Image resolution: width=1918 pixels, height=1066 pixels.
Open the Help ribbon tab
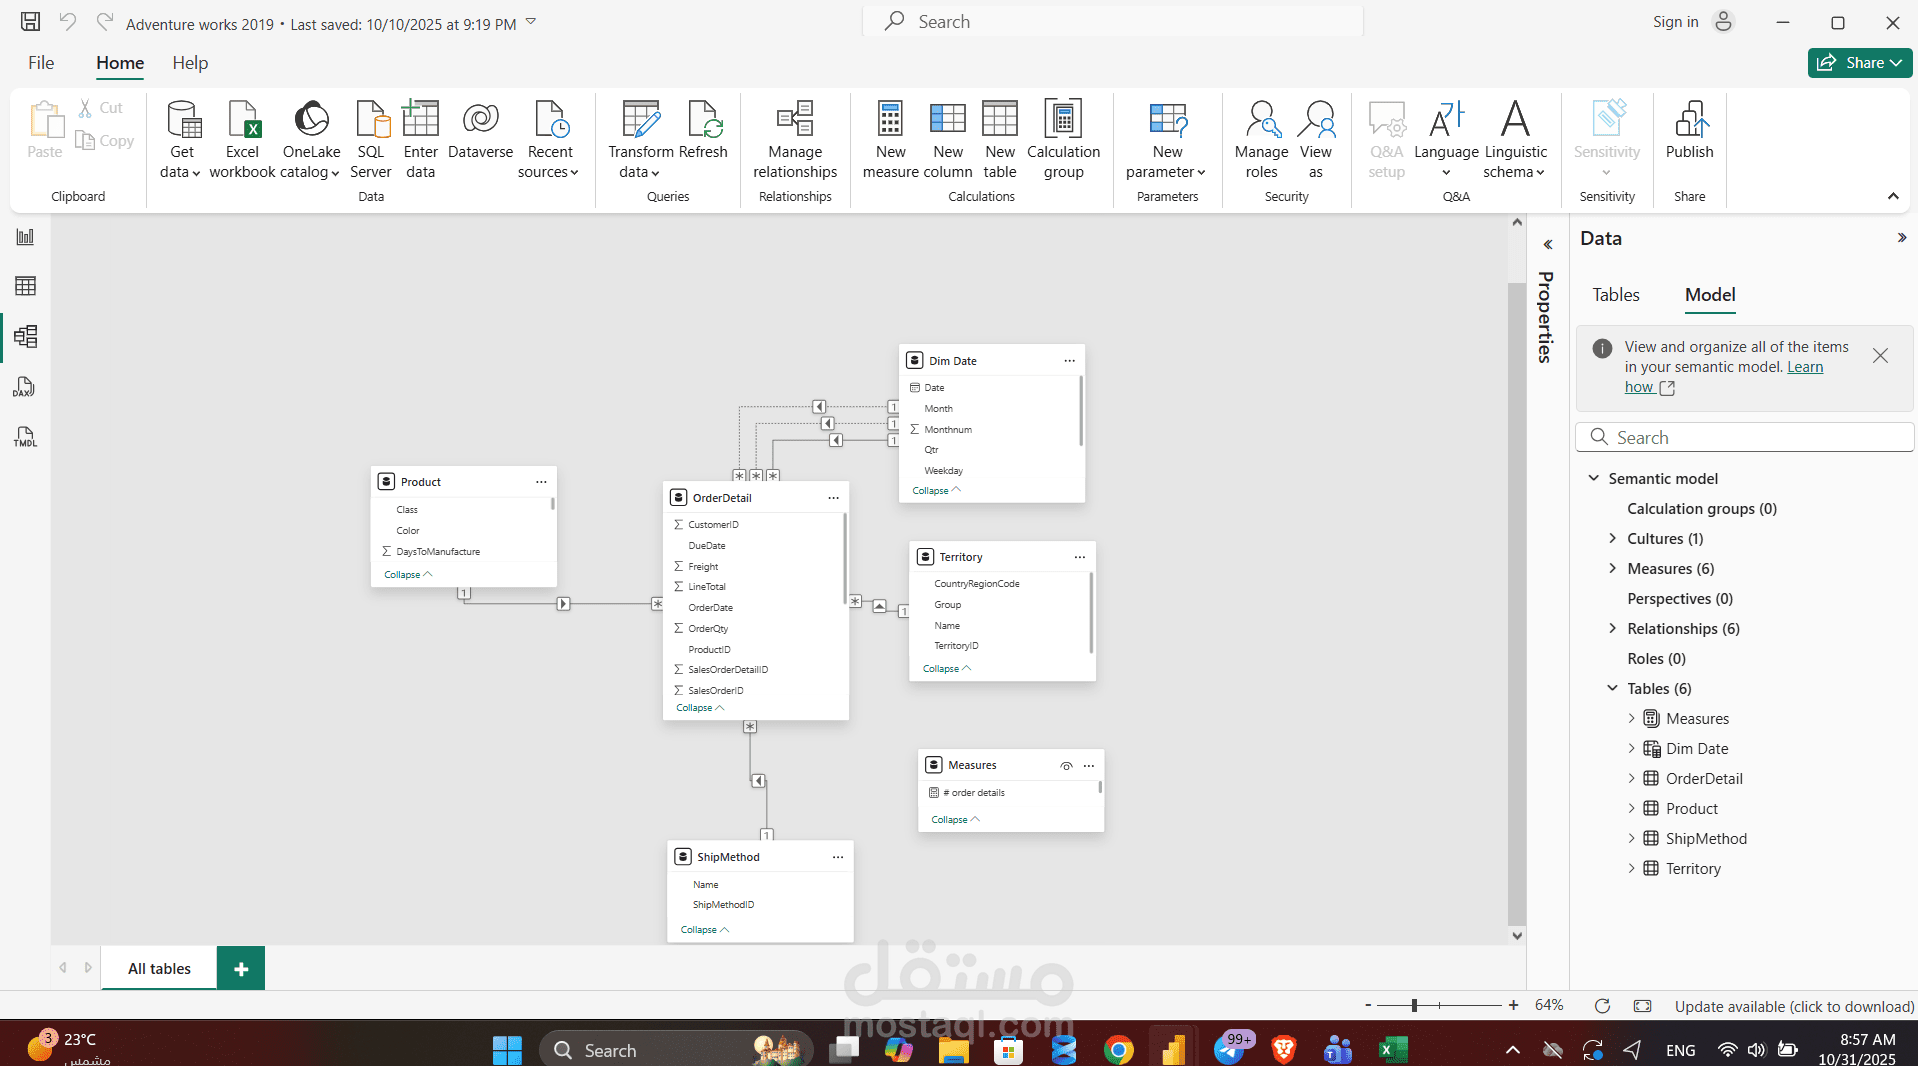click(x=190, y=63)
